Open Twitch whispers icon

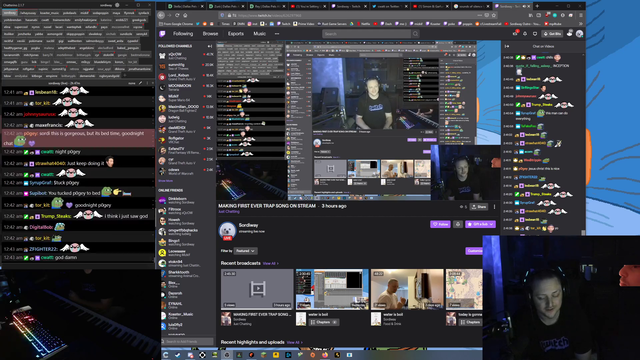(535, 34)
